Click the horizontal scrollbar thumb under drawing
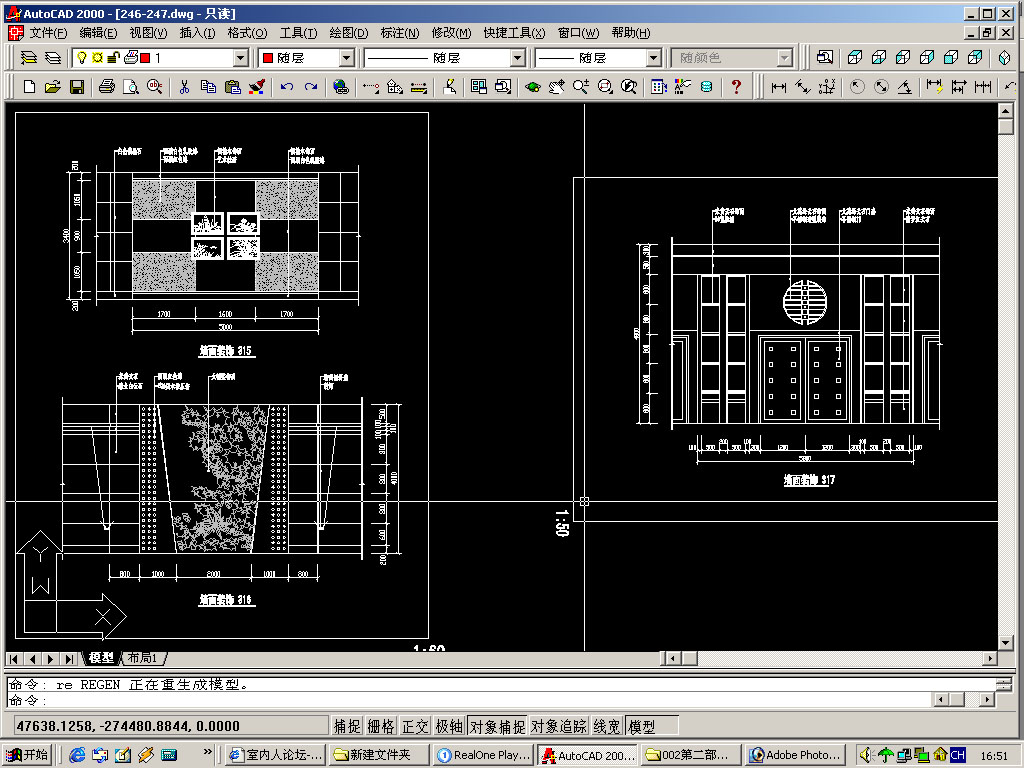Viewport: 1024px width, 768px height. tap(690, 658)
